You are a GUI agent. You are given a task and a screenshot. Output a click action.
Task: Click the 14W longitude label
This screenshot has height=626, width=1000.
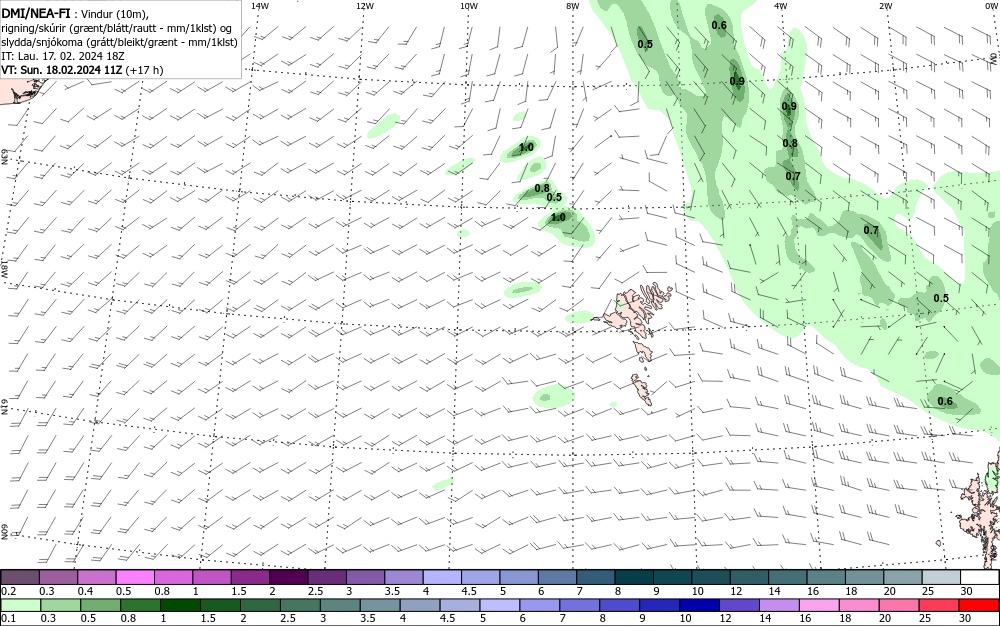click(260, 6)
